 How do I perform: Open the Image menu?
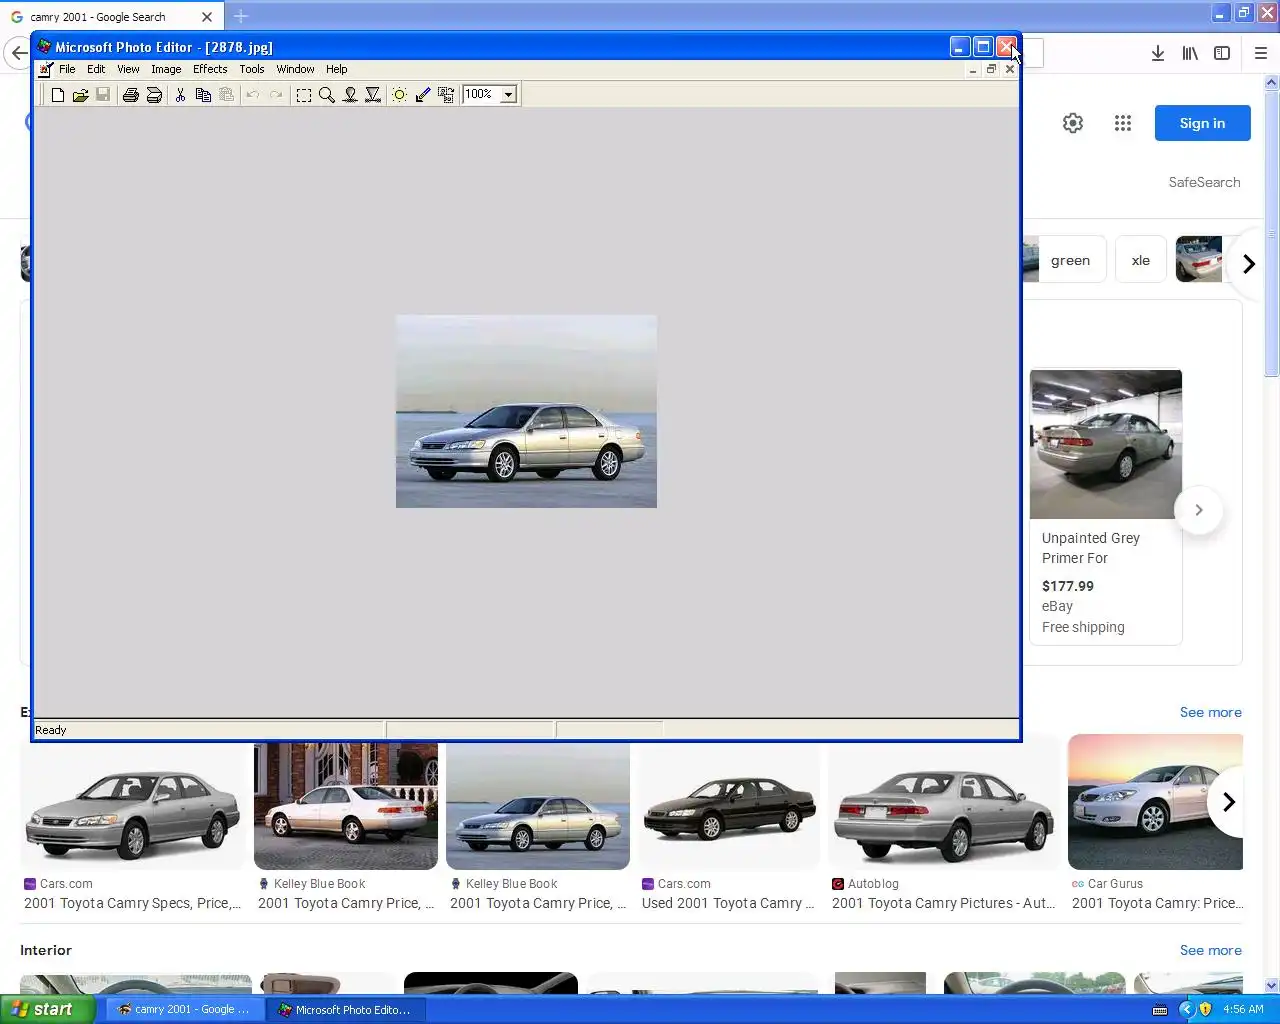click(x=166, y=69)
